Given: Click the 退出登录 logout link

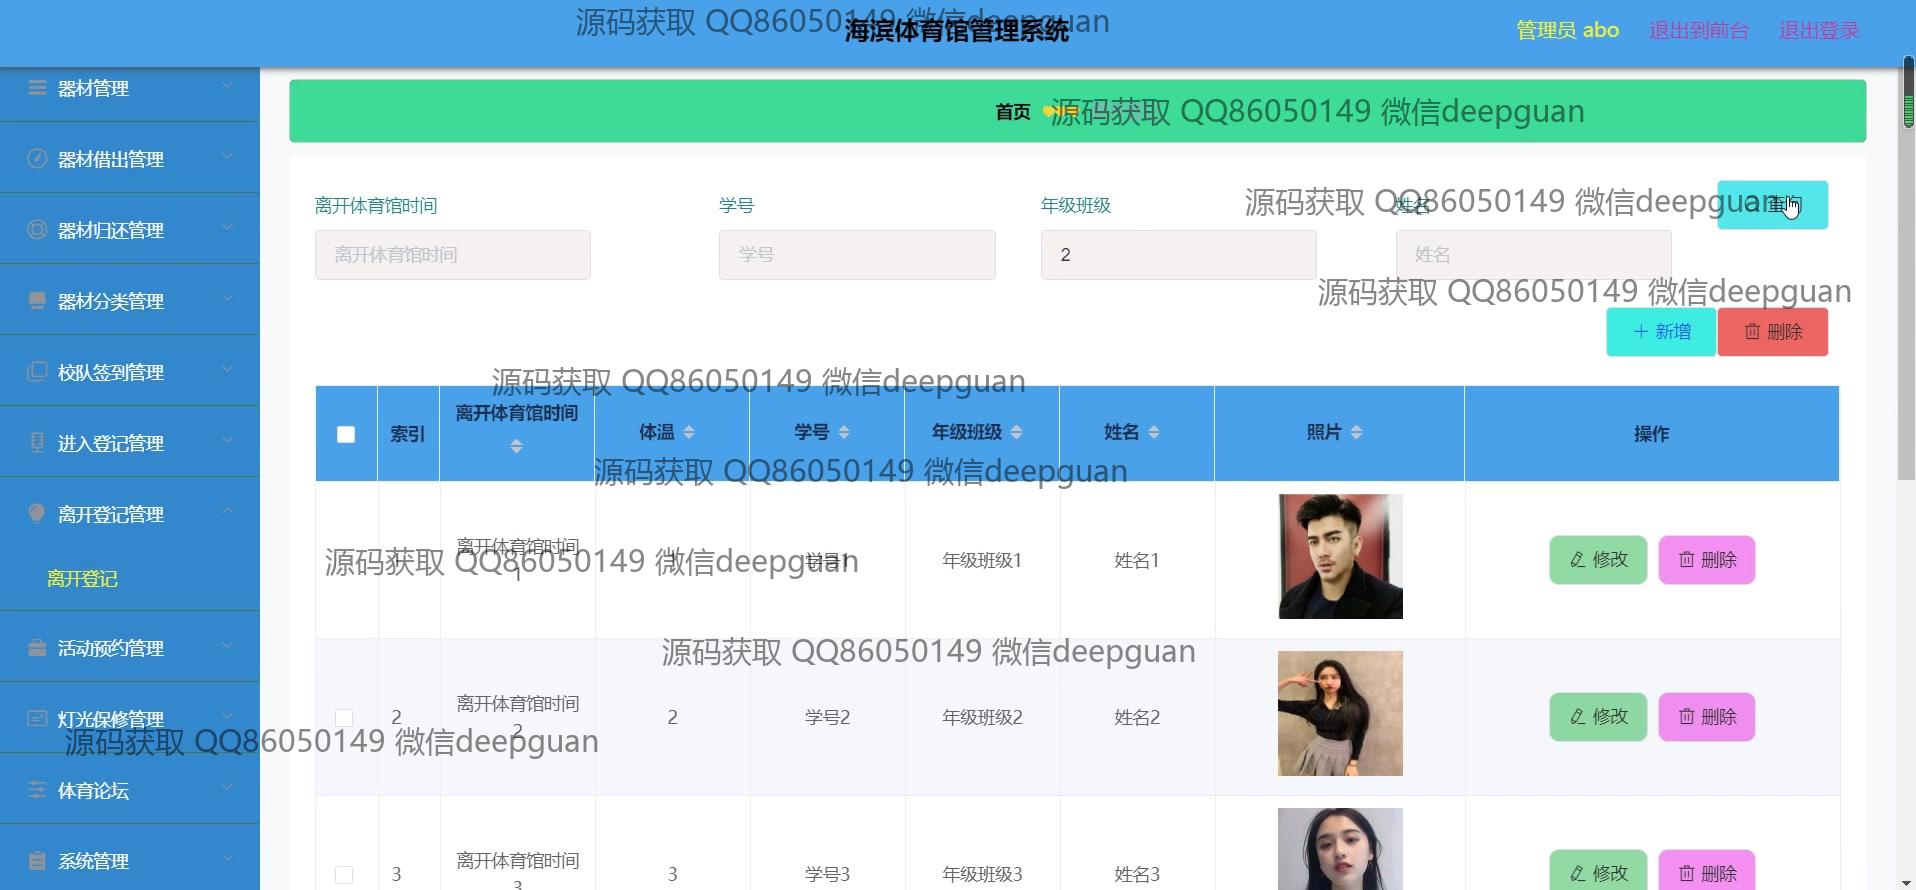Looking at the screenshot, I should (1818, 31).
